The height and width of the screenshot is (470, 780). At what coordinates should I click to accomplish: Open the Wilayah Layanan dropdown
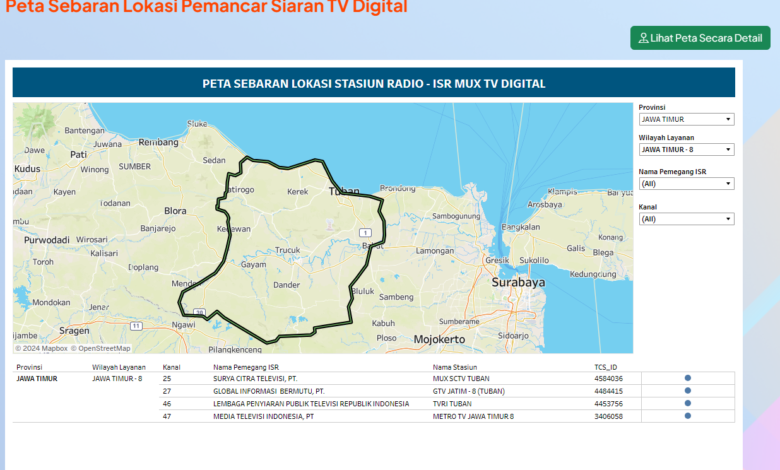(x=686, y=149)
